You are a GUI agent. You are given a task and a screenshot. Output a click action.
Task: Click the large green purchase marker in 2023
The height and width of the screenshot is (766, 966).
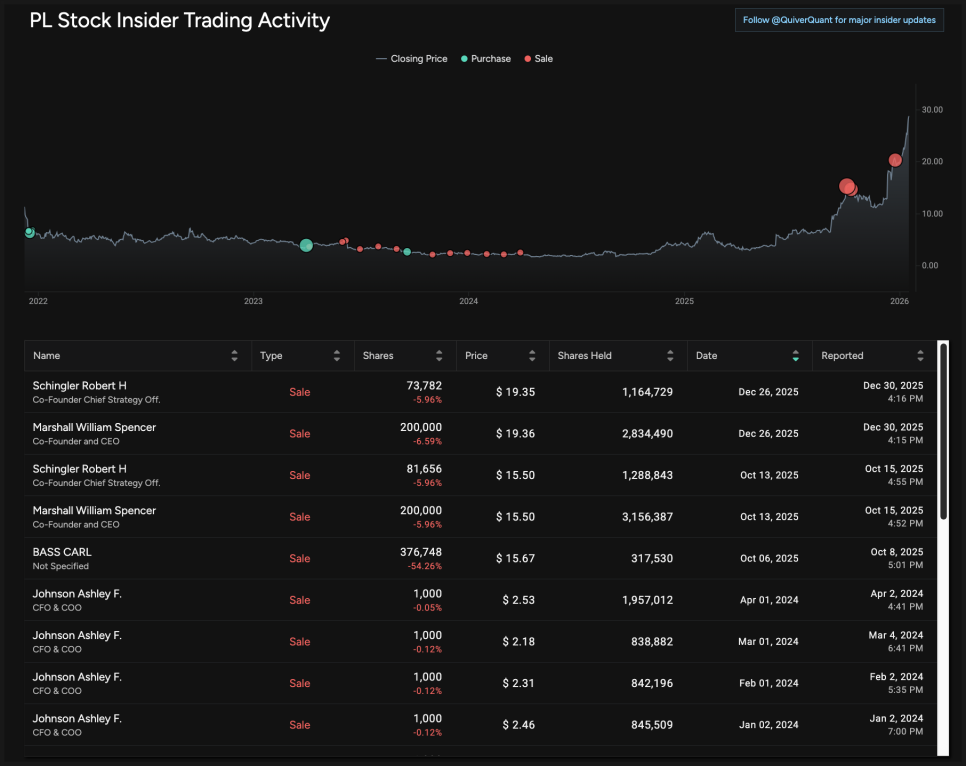(306, 245)
